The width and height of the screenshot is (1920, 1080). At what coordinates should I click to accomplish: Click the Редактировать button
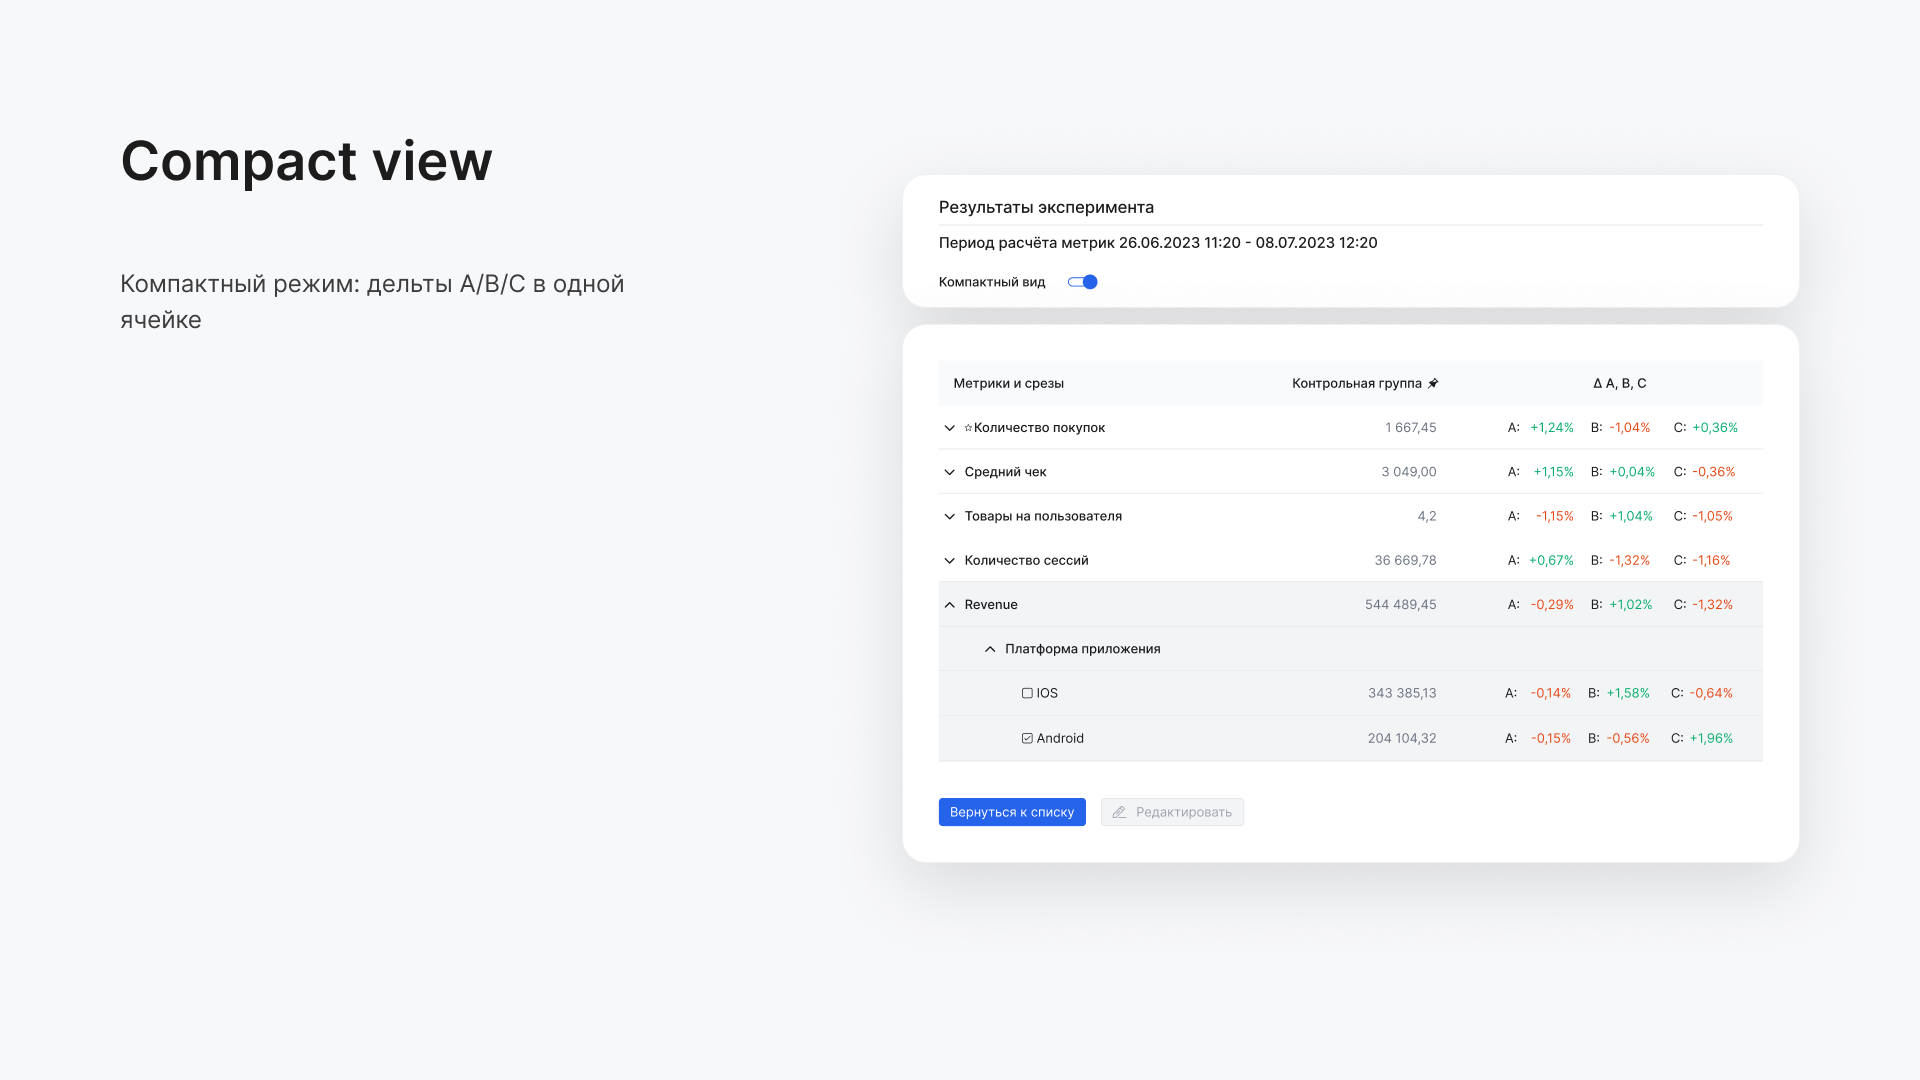tap(1171, 812)
